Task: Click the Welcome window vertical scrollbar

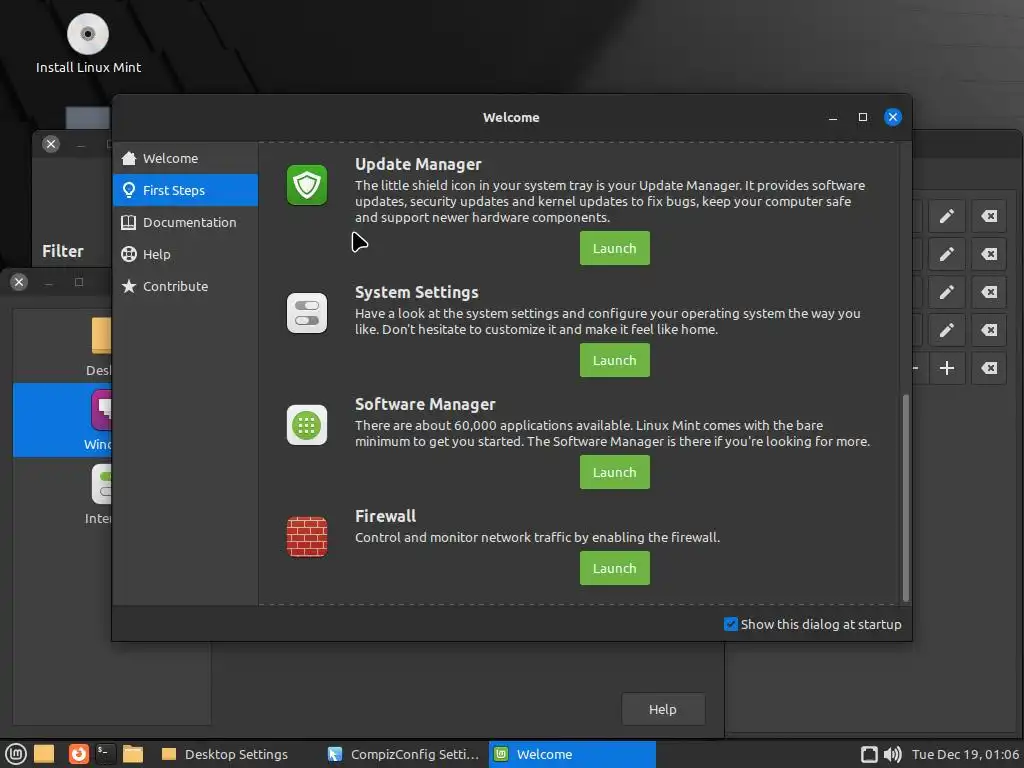Action: [905, 496]
